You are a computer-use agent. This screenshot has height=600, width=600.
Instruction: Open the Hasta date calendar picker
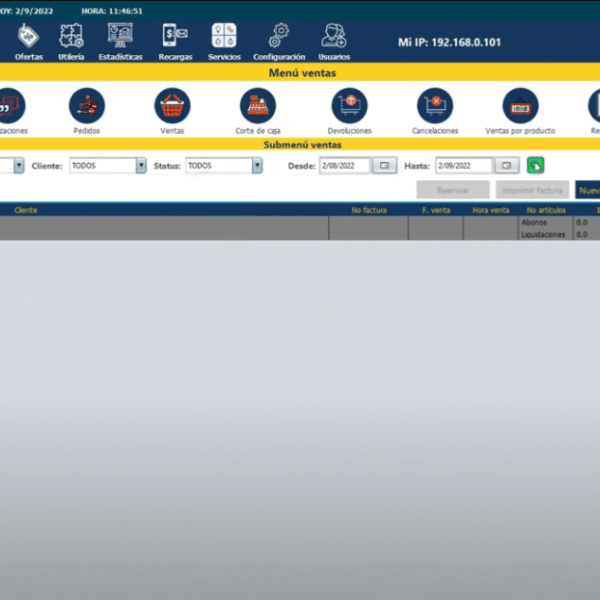508,166
